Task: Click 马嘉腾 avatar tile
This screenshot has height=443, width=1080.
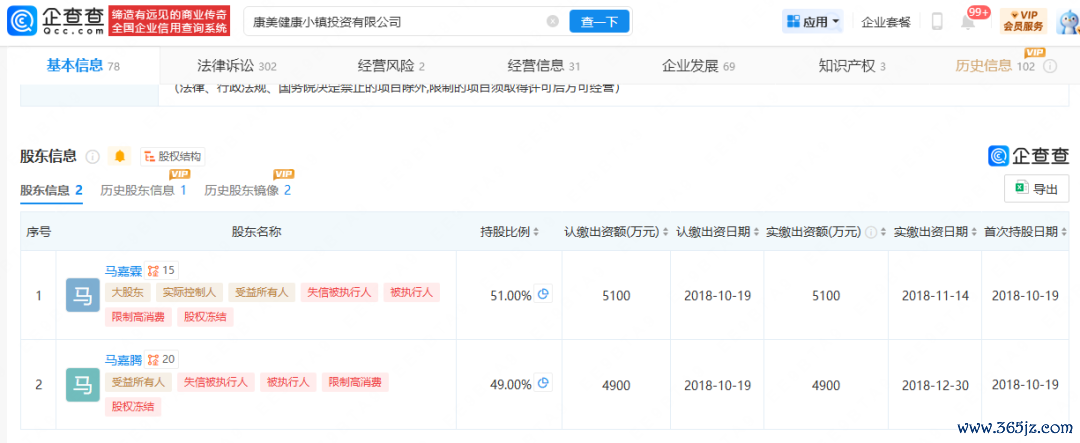Action: tap(83, 384)
